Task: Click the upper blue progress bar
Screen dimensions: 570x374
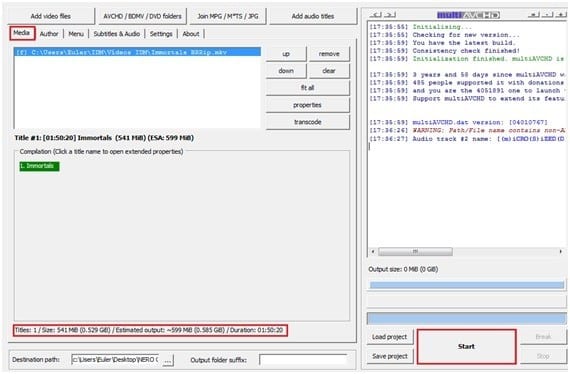Action: click(467, 285)
